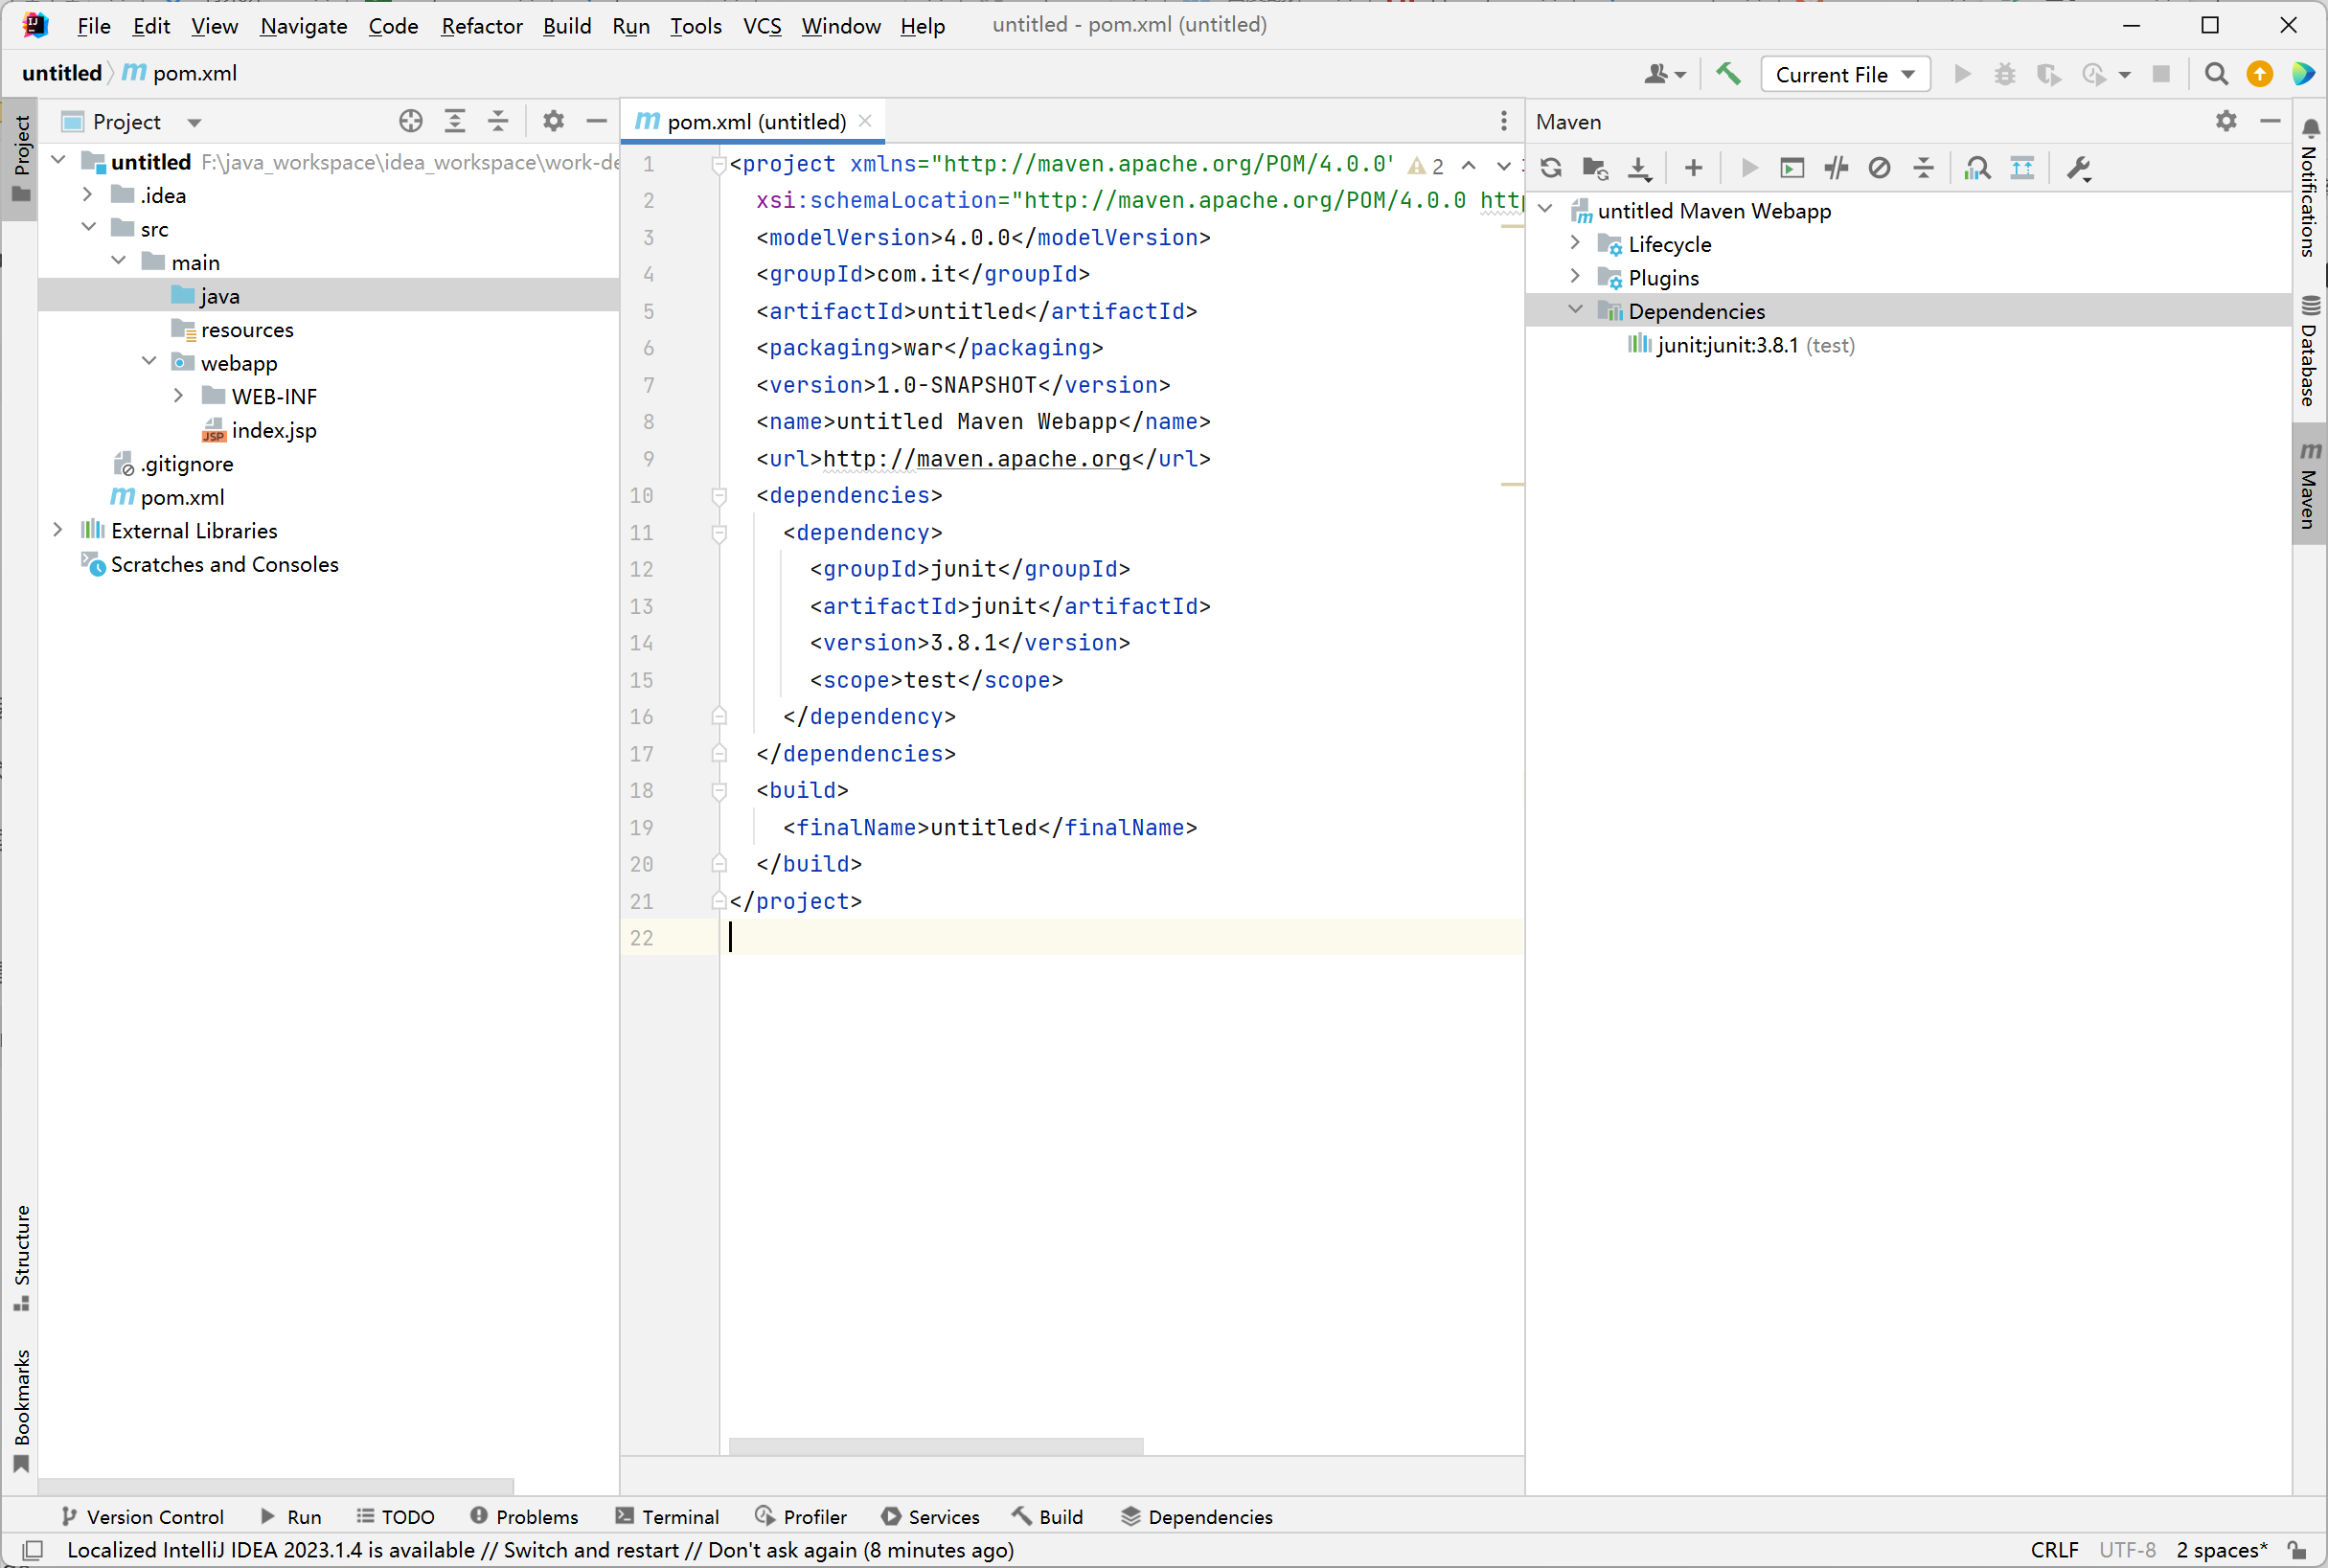Toggle the Maven side stripe button
Image resolution: width=2328 pixels, height=1568 pixels.
pyautogui.click(x=2309, y=485)
